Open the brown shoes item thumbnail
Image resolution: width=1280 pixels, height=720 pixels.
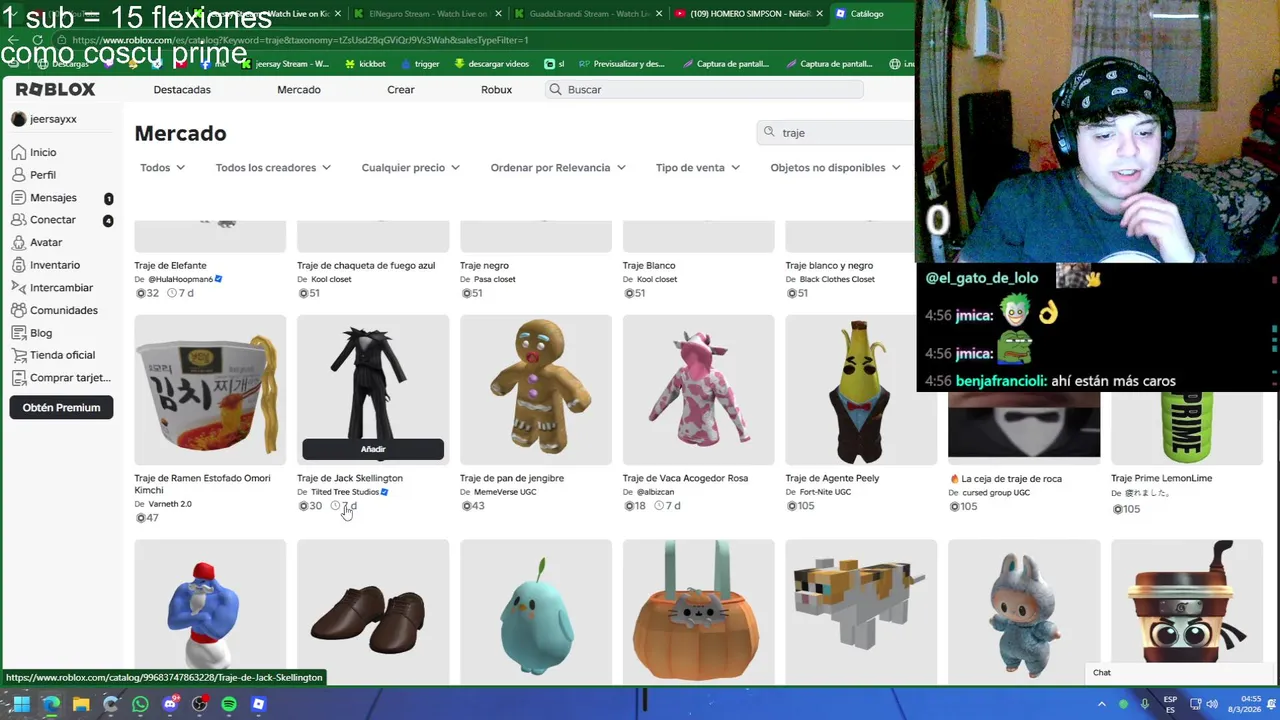pyautogui.click(x=373, y=612)
